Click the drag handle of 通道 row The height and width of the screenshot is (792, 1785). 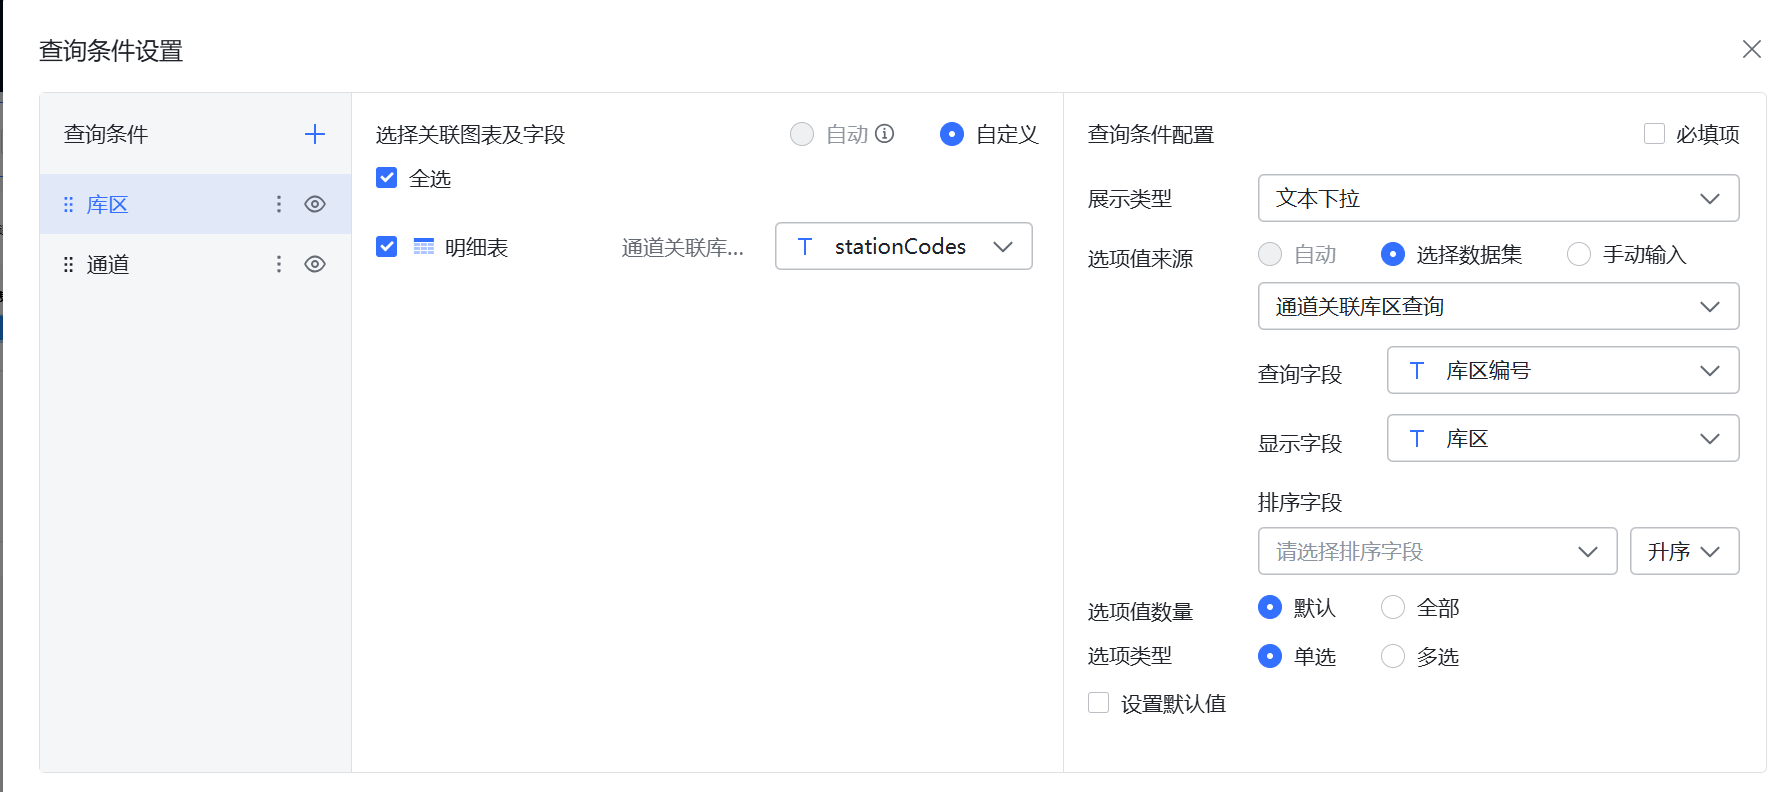pyautogui.click(x=68, y=264)
